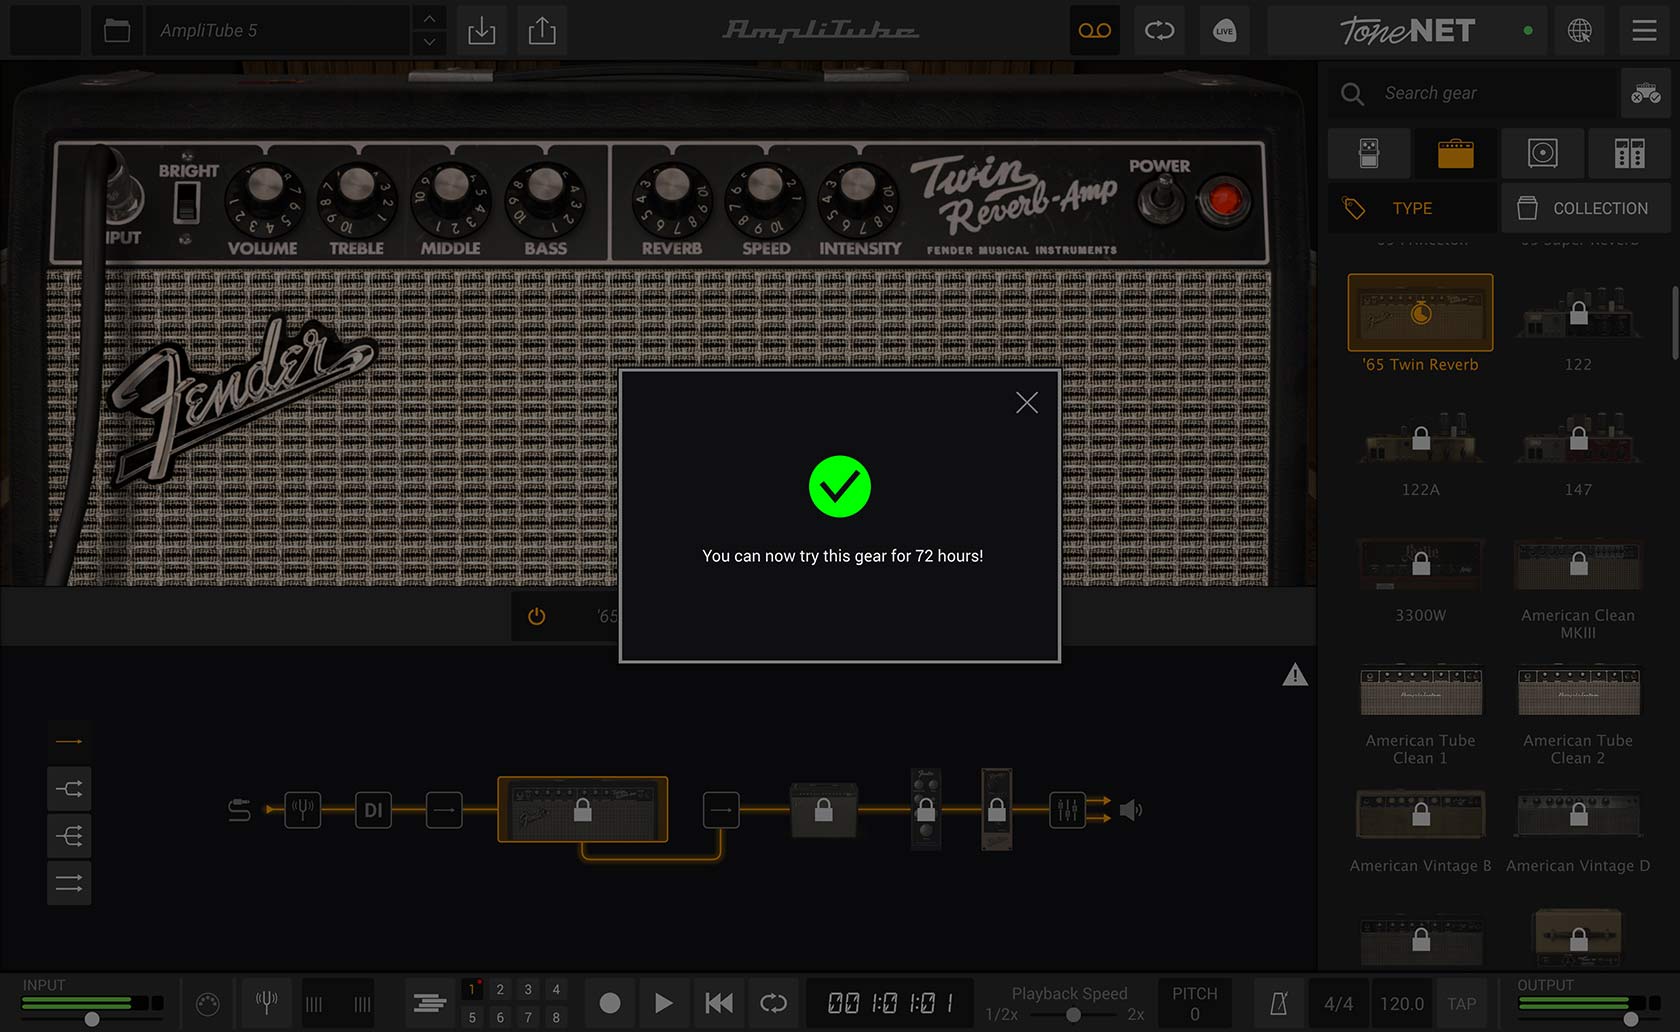The width and height of the screenshot is (1680, 1032).
Task: Open the mixer icon in the transport bar
Action: tap(428, 1003)
